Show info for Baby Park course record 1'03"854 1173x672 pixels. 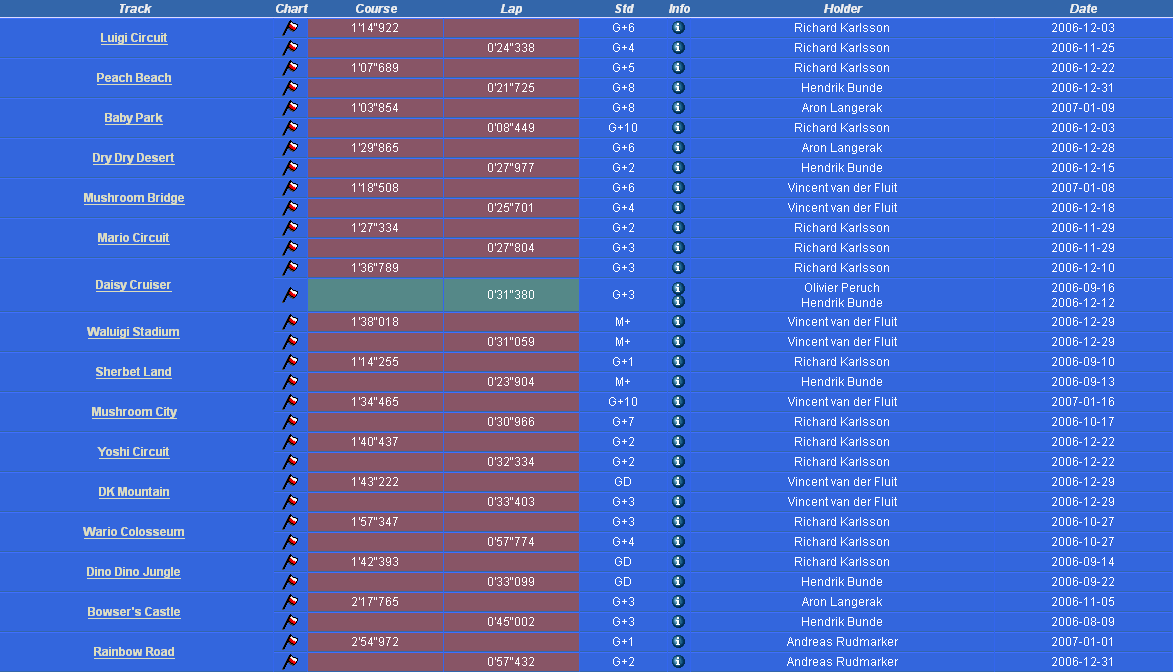click(x=679, y=108)
